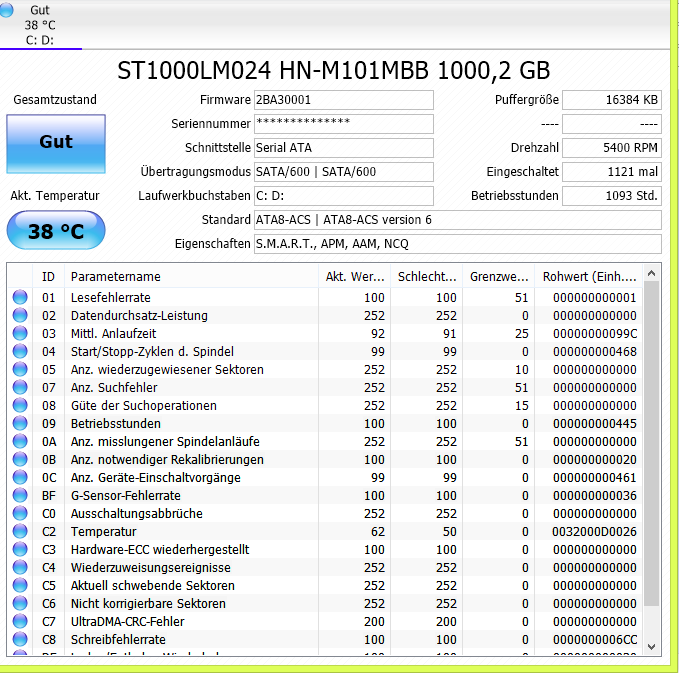Click raw value 0032000D0026 of Temperatur
The image size is (680, 674).
point(594,532)
